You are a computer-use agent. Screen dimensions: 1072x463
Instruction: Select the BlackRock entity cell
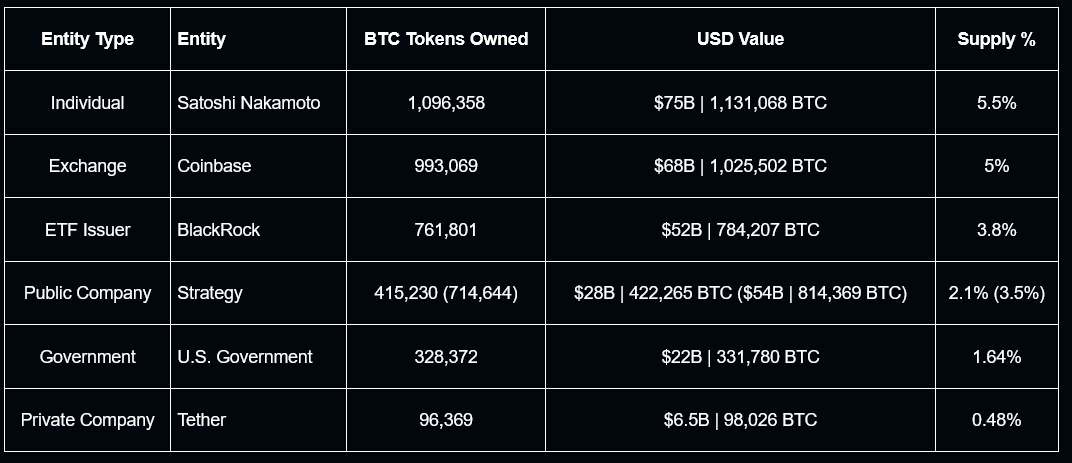(218, 230)
